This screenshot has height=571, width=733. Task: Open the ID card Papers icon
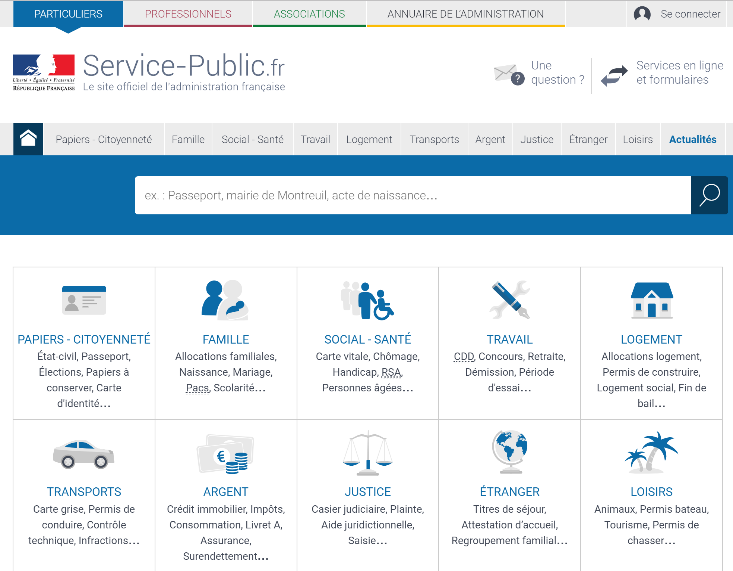click(84, 300)
